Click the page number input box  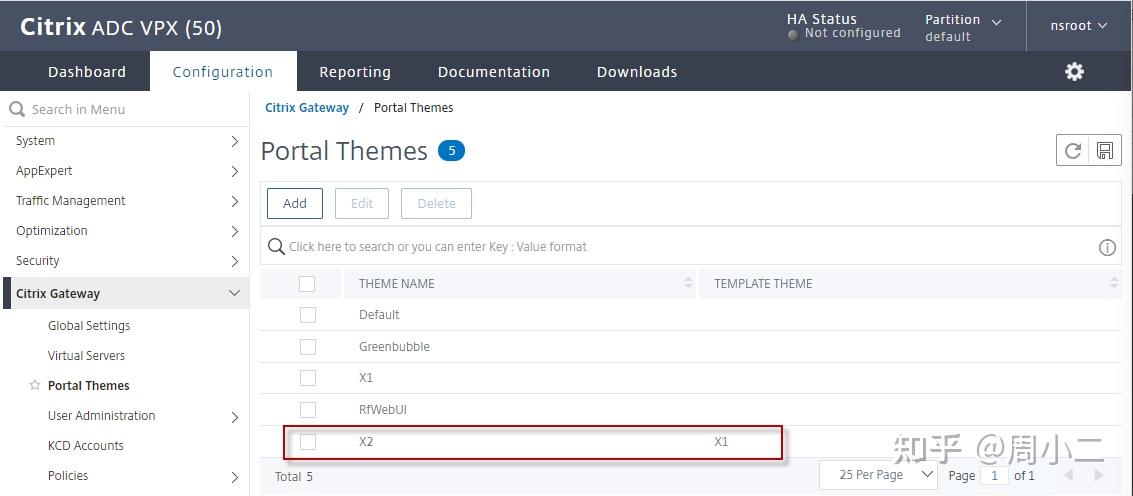[x=995, y=475]
